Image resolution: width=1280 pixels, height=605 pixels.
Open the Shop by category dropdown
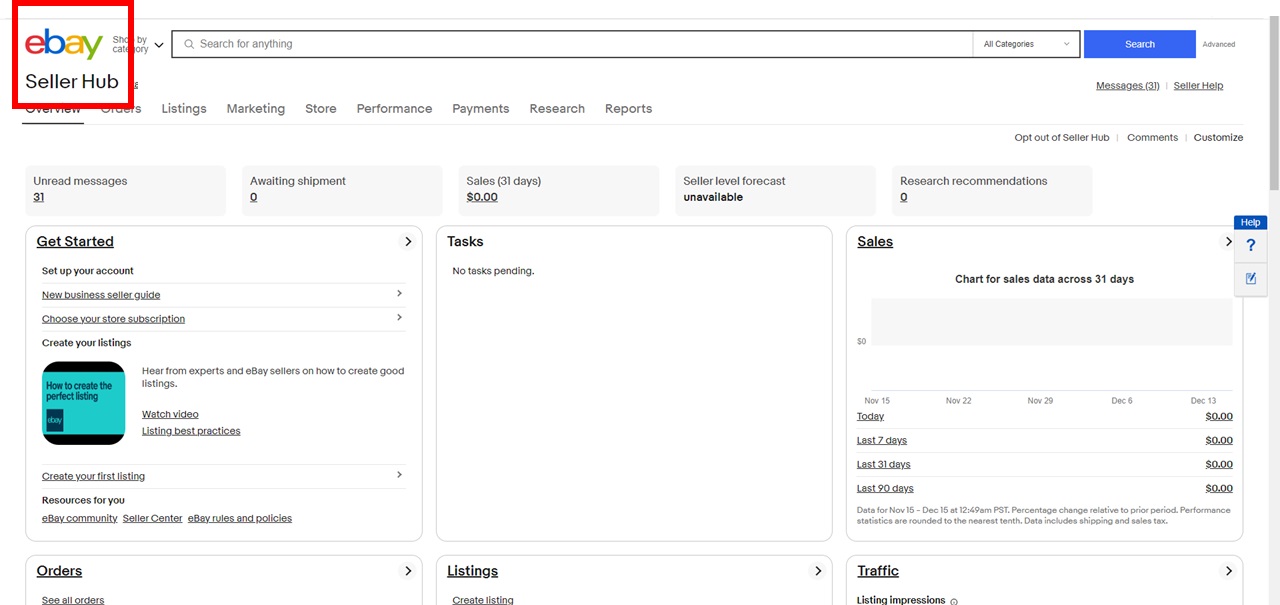pos(138,45)
